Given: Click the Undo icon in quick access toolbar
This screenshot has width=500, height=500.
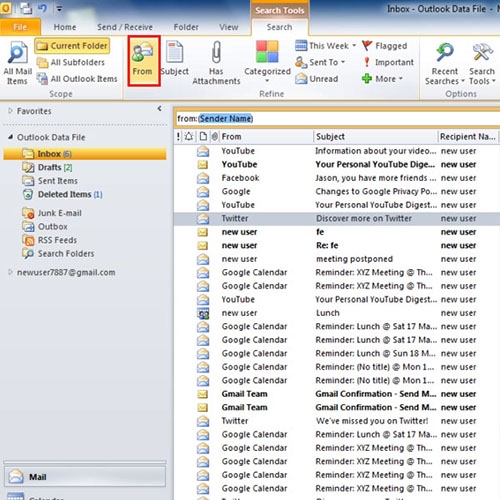Looking at the screenshot, I should pos(42,8).
